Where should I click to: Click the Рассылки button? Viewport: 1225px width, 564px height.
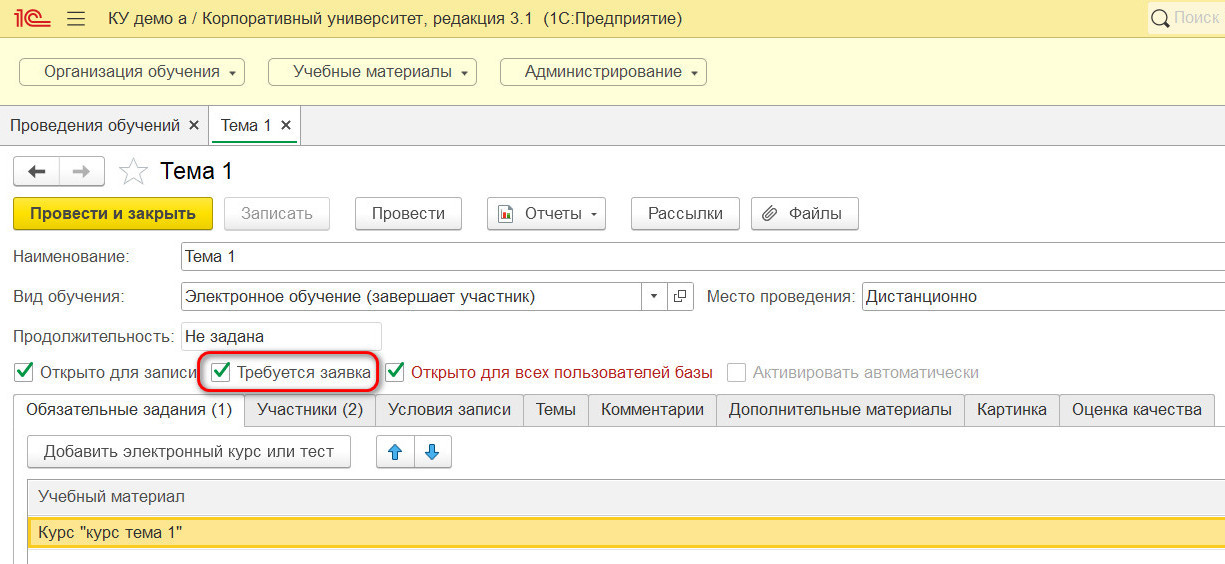685,213
